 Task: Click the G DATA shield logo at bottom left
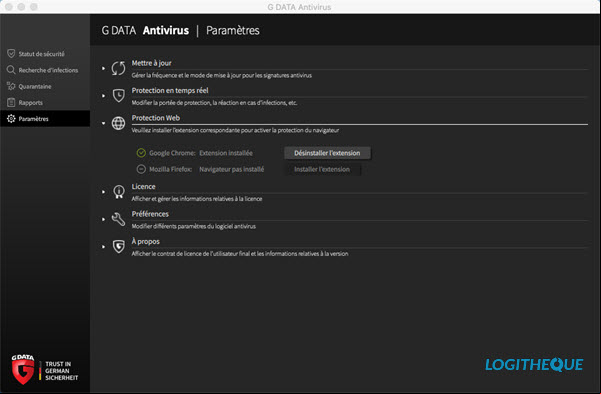point(23,369)
